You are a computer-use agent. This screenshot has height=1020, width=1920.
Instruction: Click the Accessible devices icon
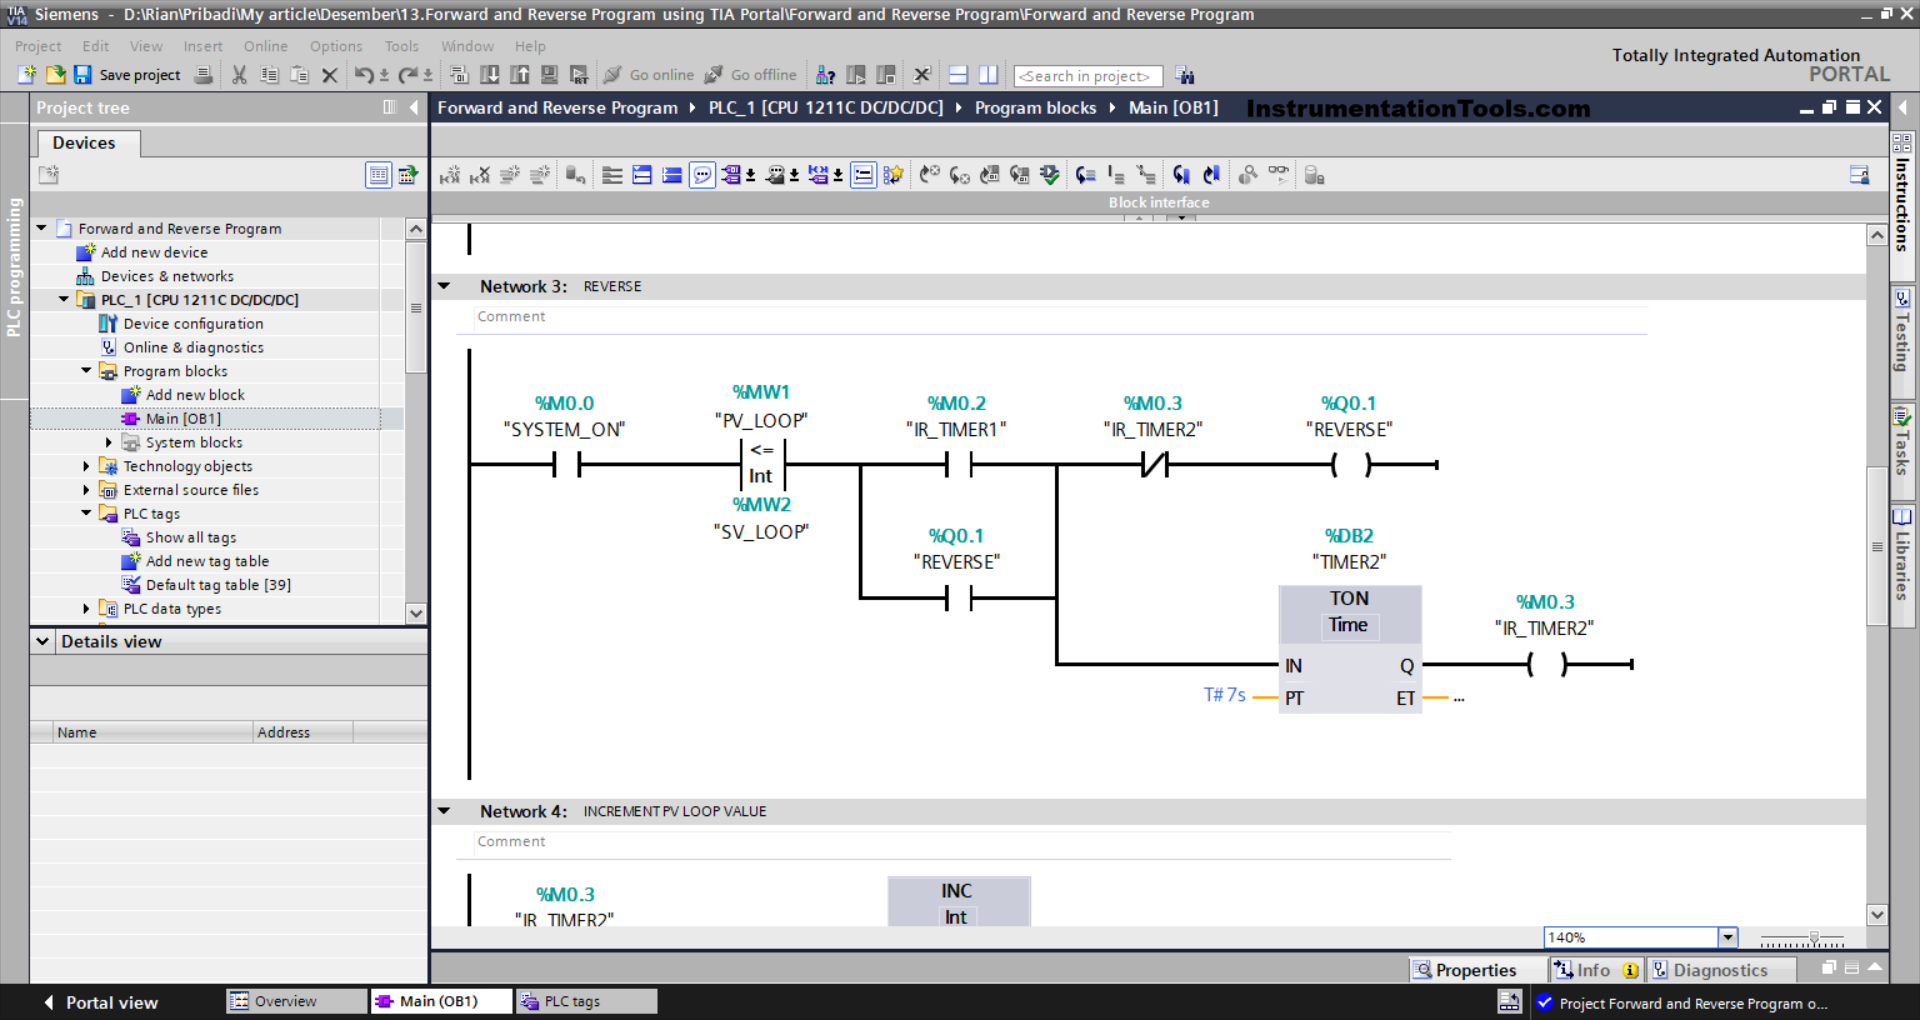tap(826, 75)
